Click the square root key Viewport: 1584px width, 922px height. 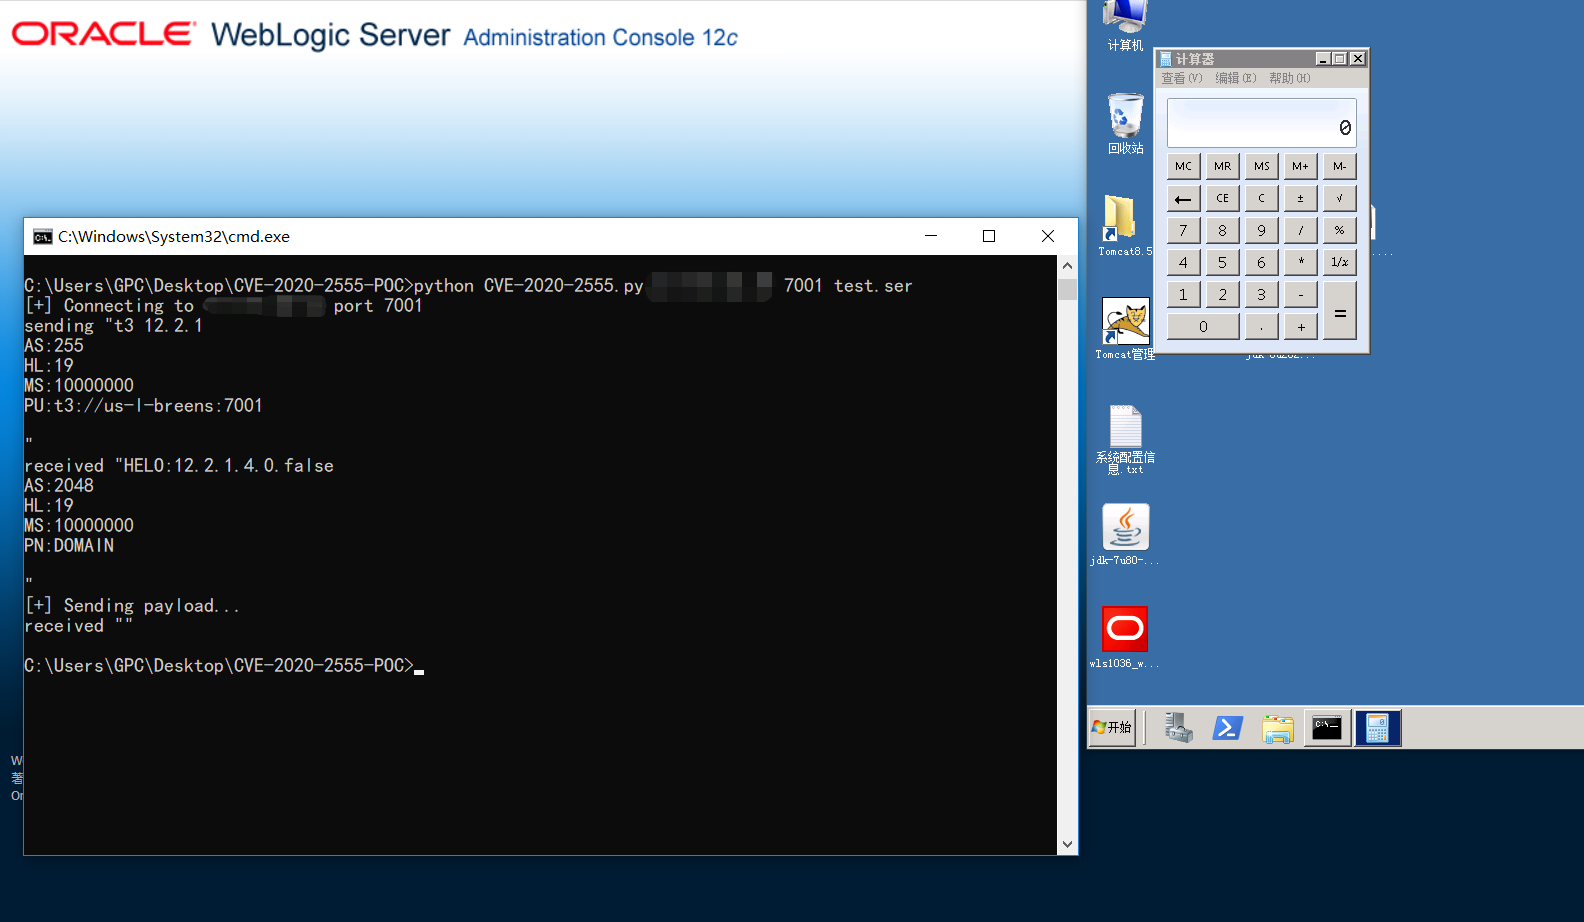(1339, 198)
